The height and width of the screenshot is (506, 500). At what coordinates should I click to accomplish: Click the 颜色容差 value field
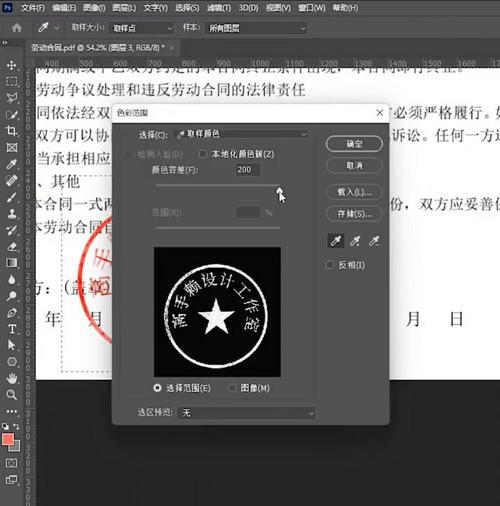pyautogui.click(x=247, y=170)
